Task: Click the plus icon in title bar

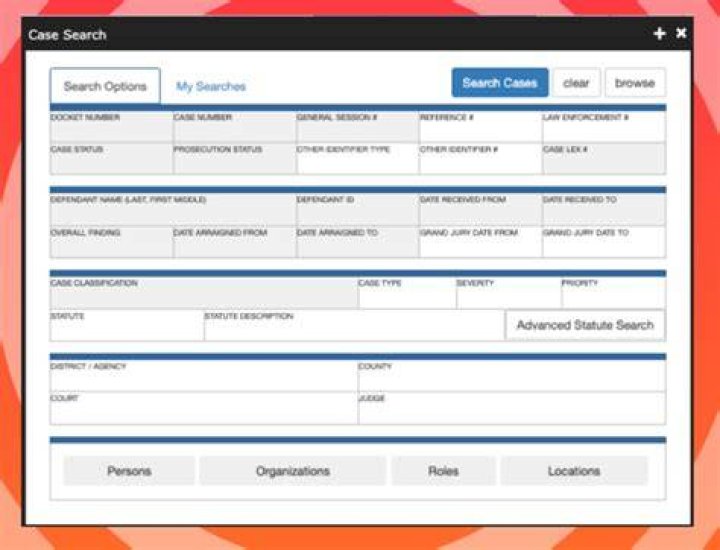Action: [x=659, y=34]
